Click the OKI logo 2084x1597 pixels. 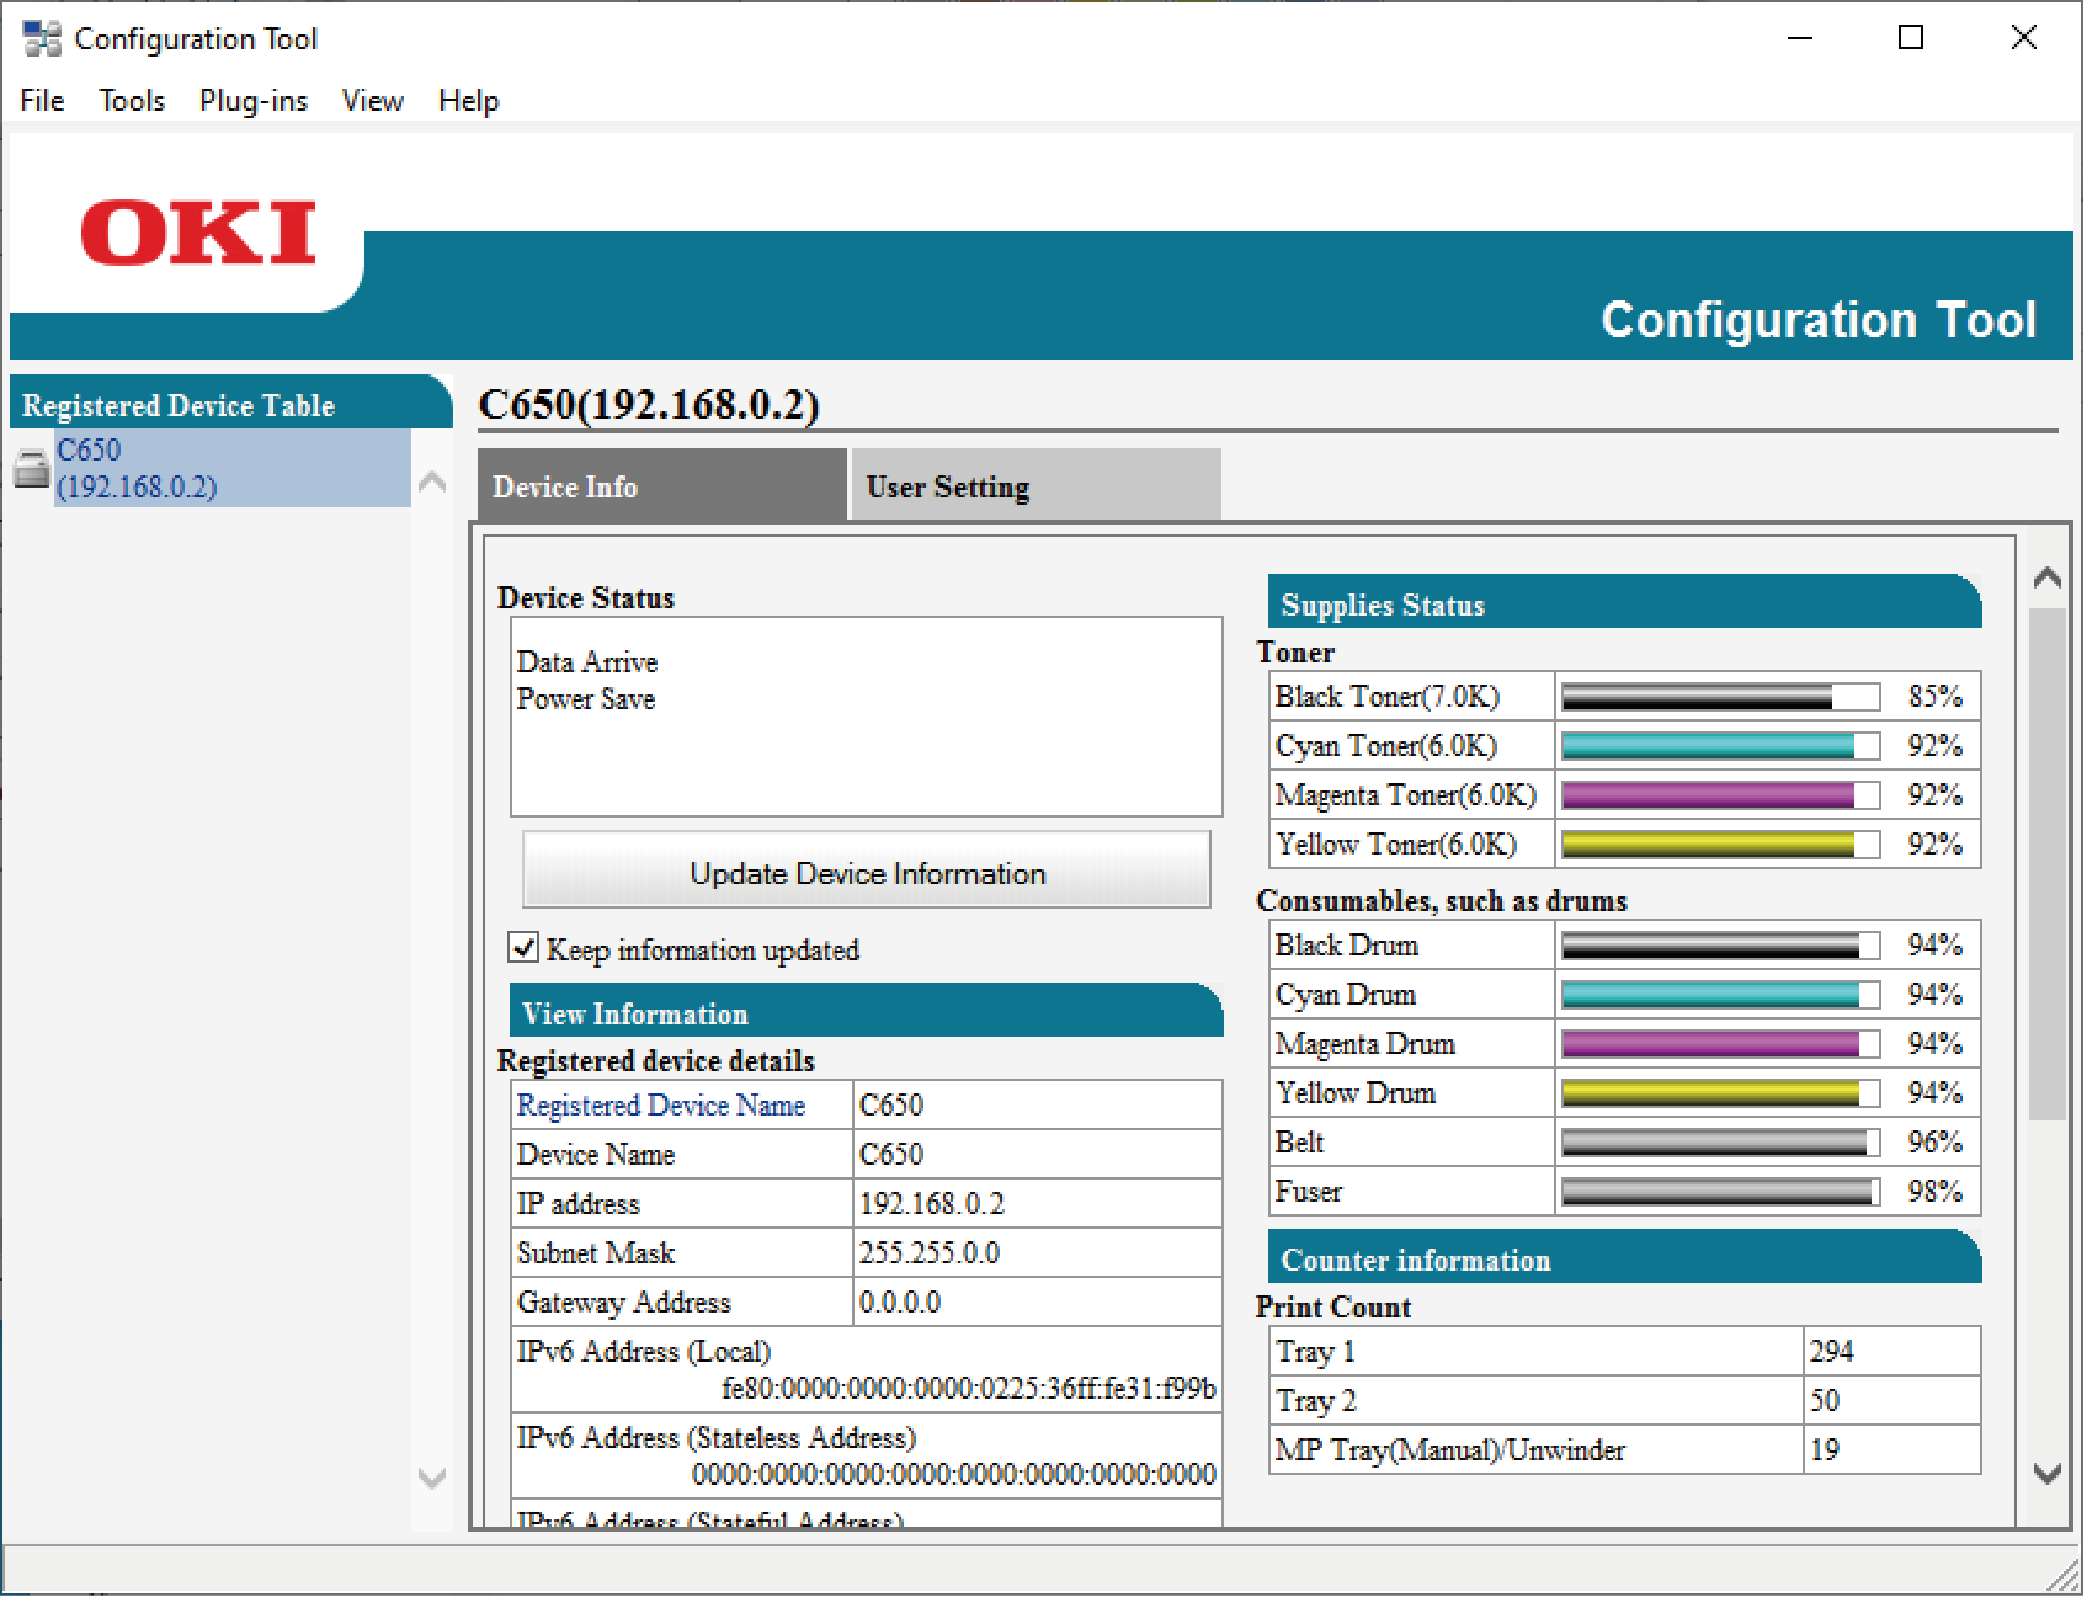[x=198, y=233]
